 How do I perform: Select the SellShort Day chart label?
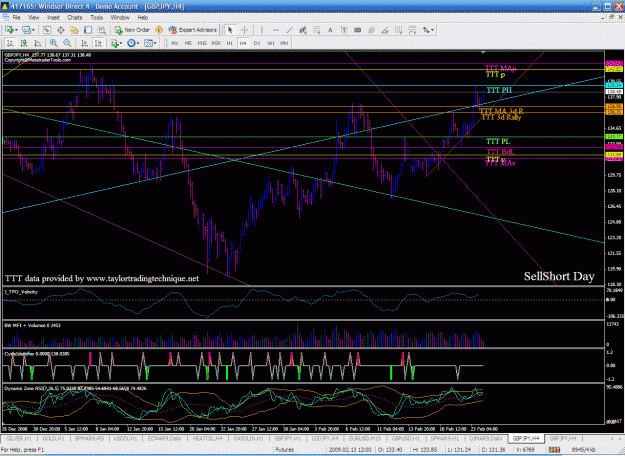click(559, 276)
